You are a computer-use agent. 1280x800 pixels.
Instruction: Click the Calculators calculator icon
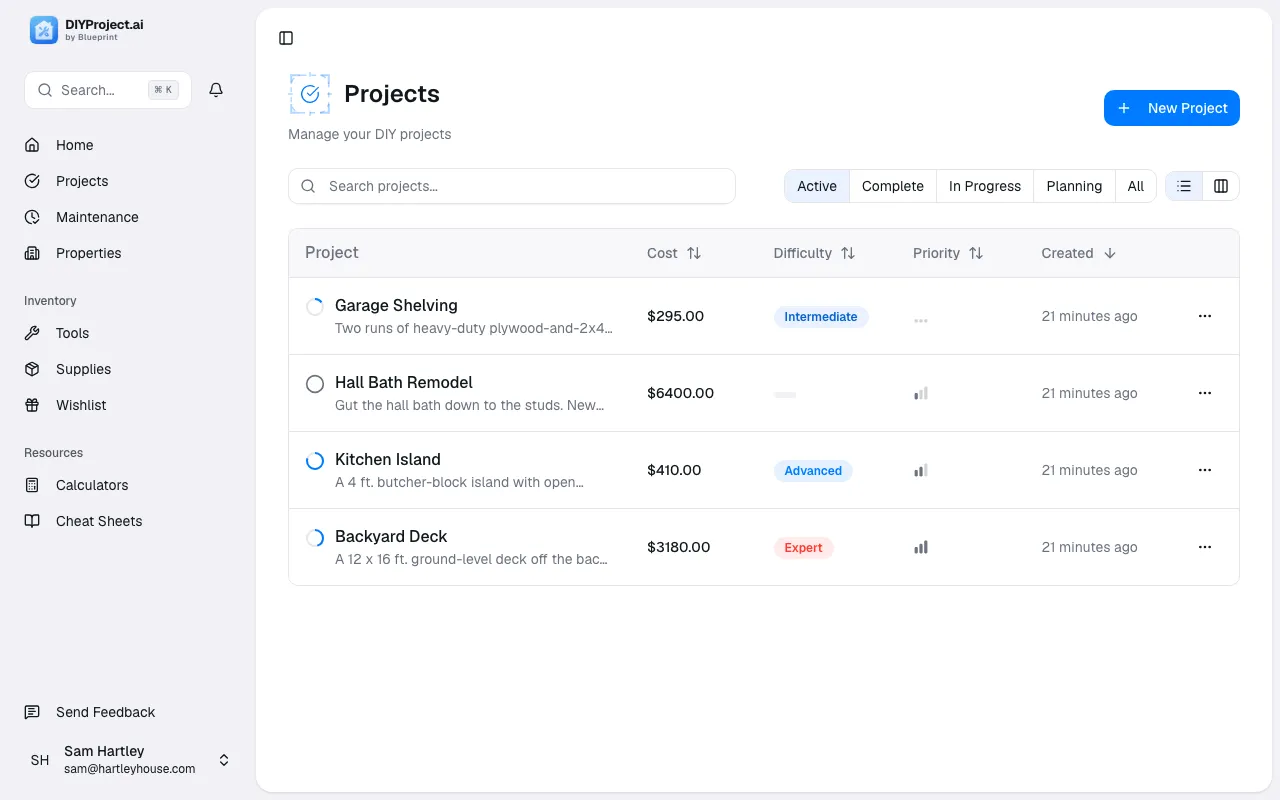tap(32, 485)
